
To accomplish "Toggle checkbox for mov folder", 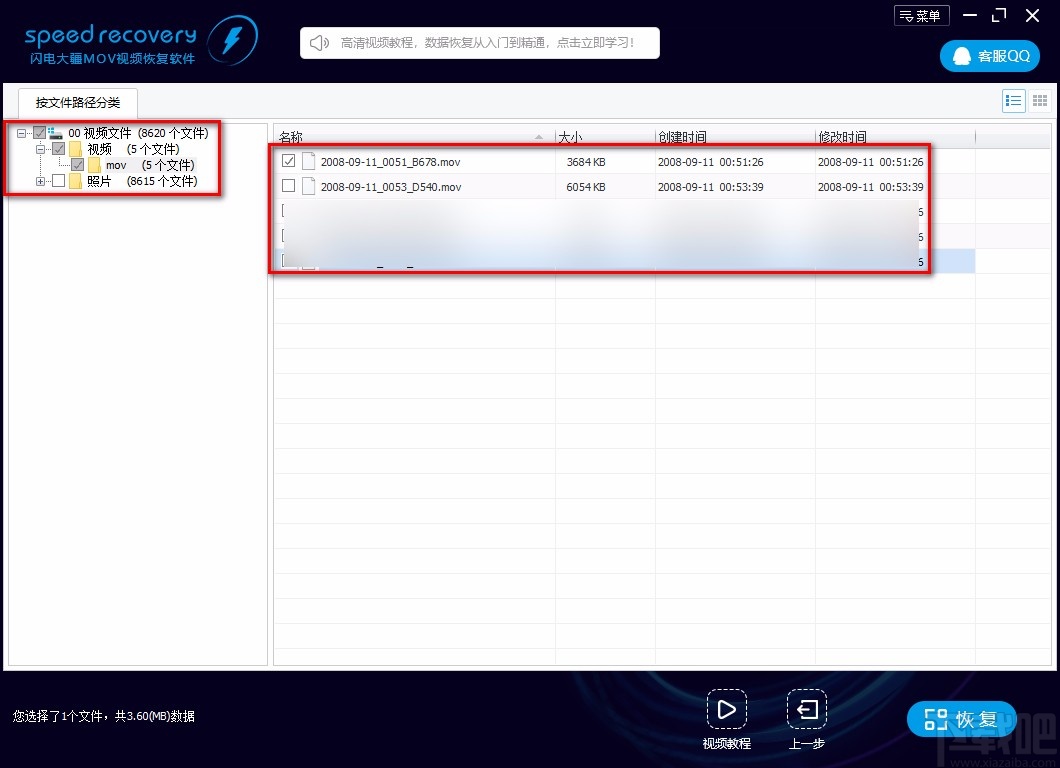I will coord(78,165).
